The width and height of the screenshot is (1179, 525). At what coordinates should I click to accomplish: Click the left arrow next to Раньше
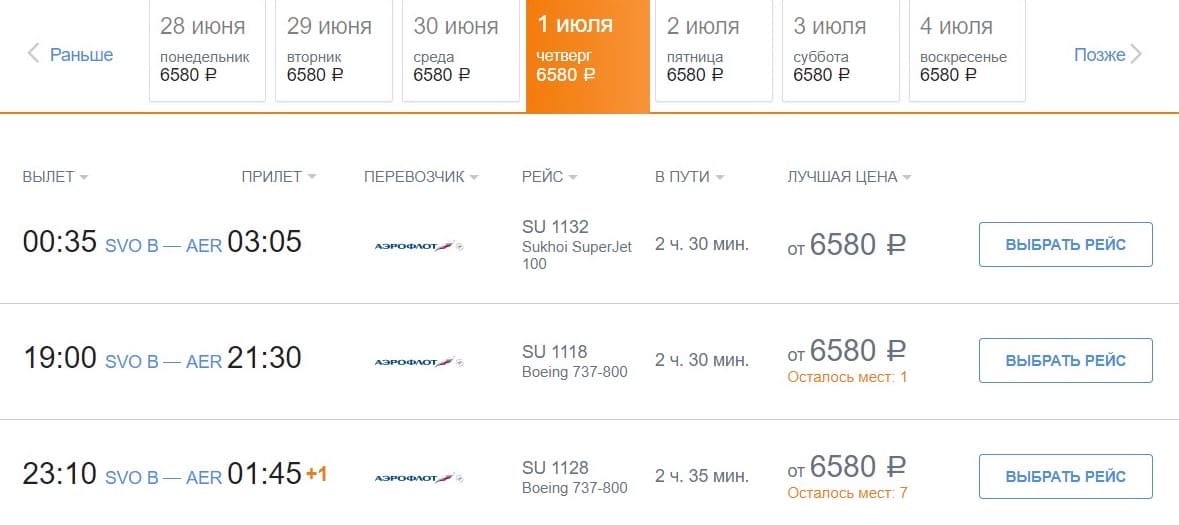click(33, 54)
